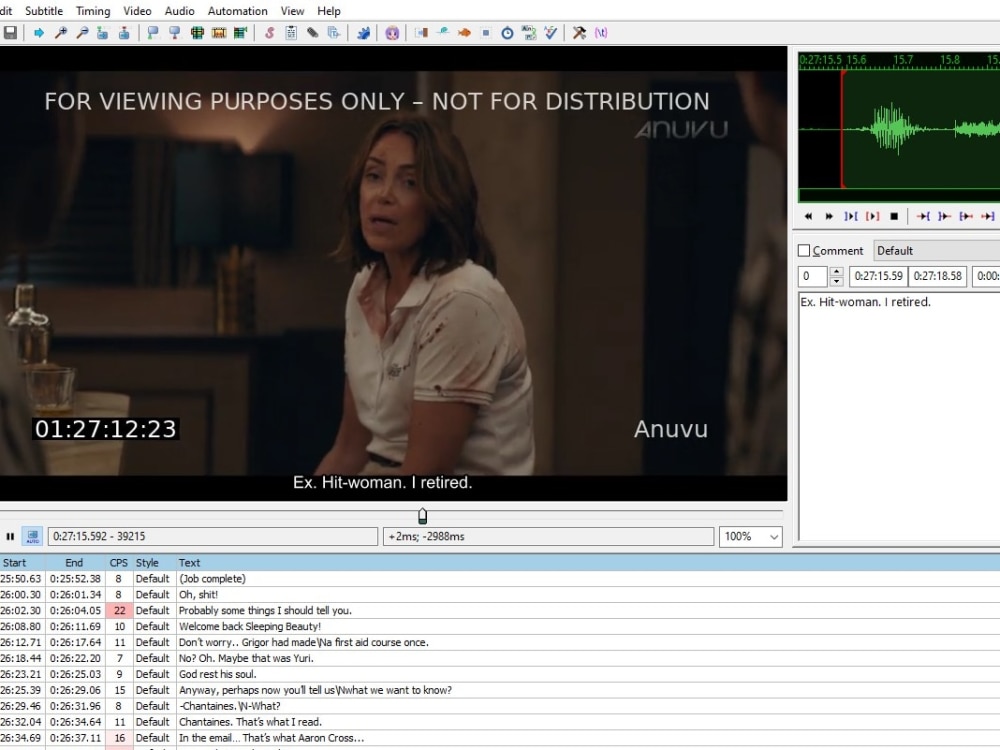Image resolution: width=1000 pixels, height=750 pixels.
Task: Open Options hammer and wrench icon
Action: 579,33
